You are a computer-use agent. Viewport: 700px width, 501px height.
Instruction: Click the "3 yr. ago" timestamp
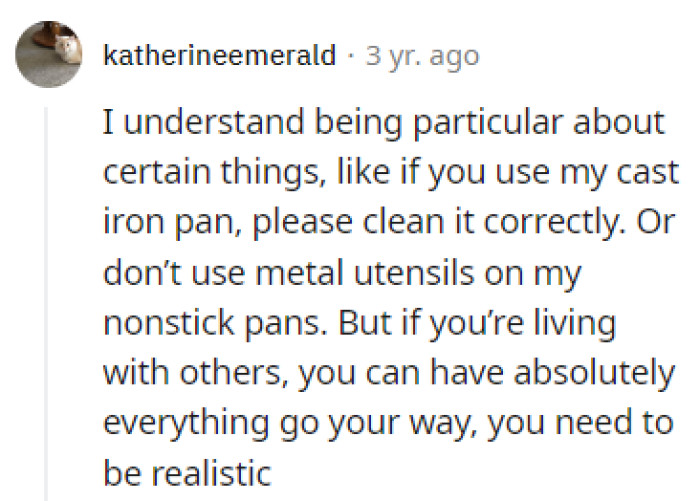422,56
